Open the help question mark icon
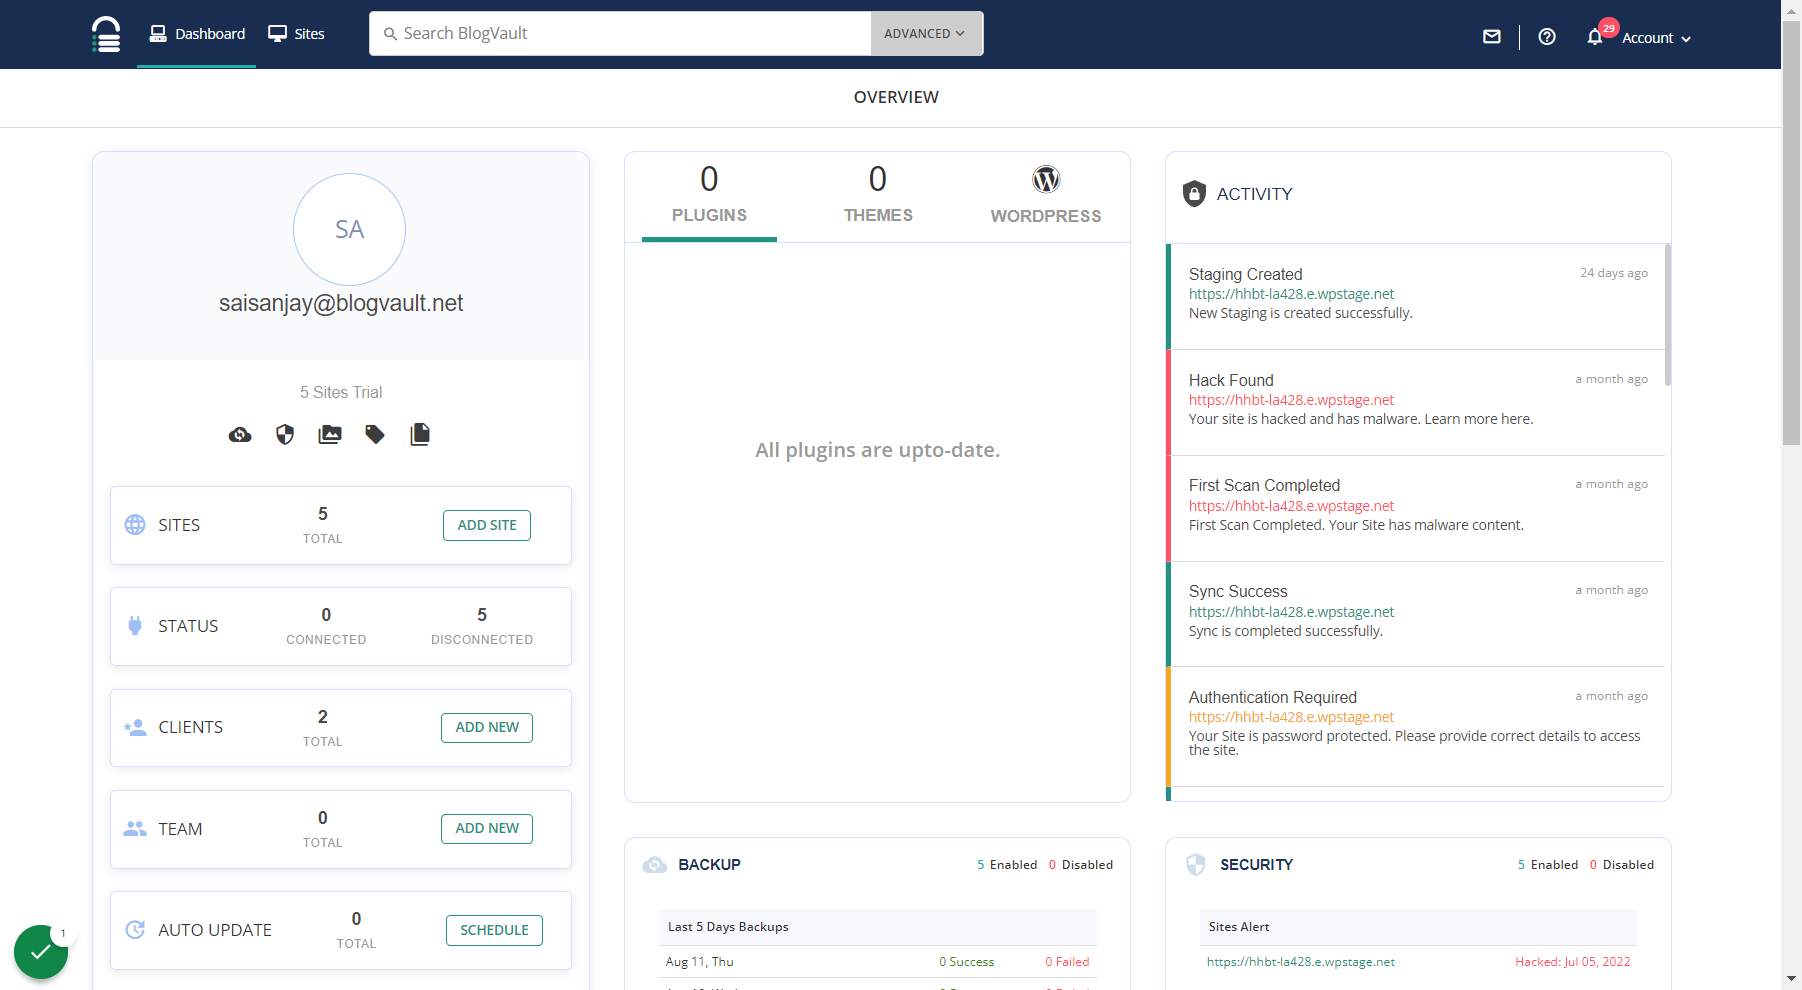The height and width of the screenshot is (990, 1802). click(1547, 37)
